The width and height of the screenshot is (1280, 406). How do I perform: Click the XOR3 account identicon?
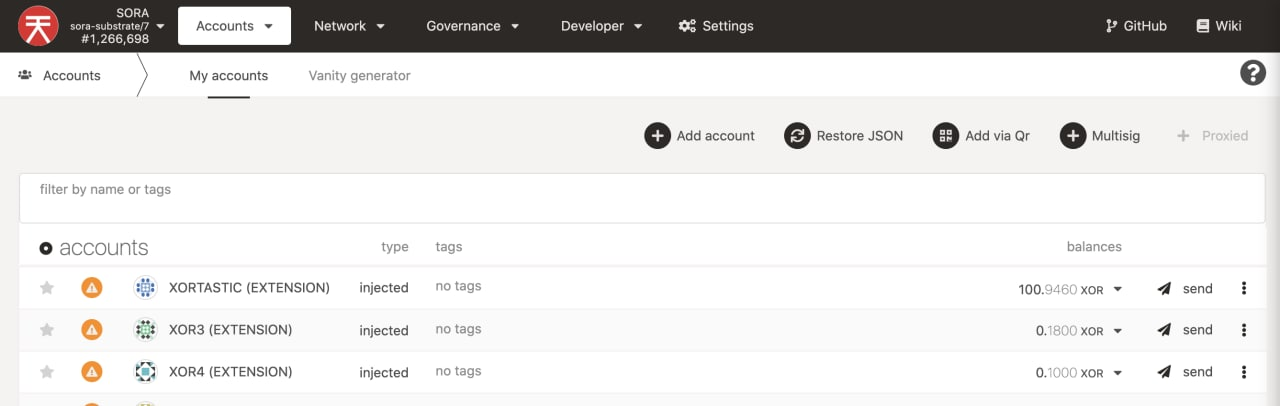pos(145,330)
